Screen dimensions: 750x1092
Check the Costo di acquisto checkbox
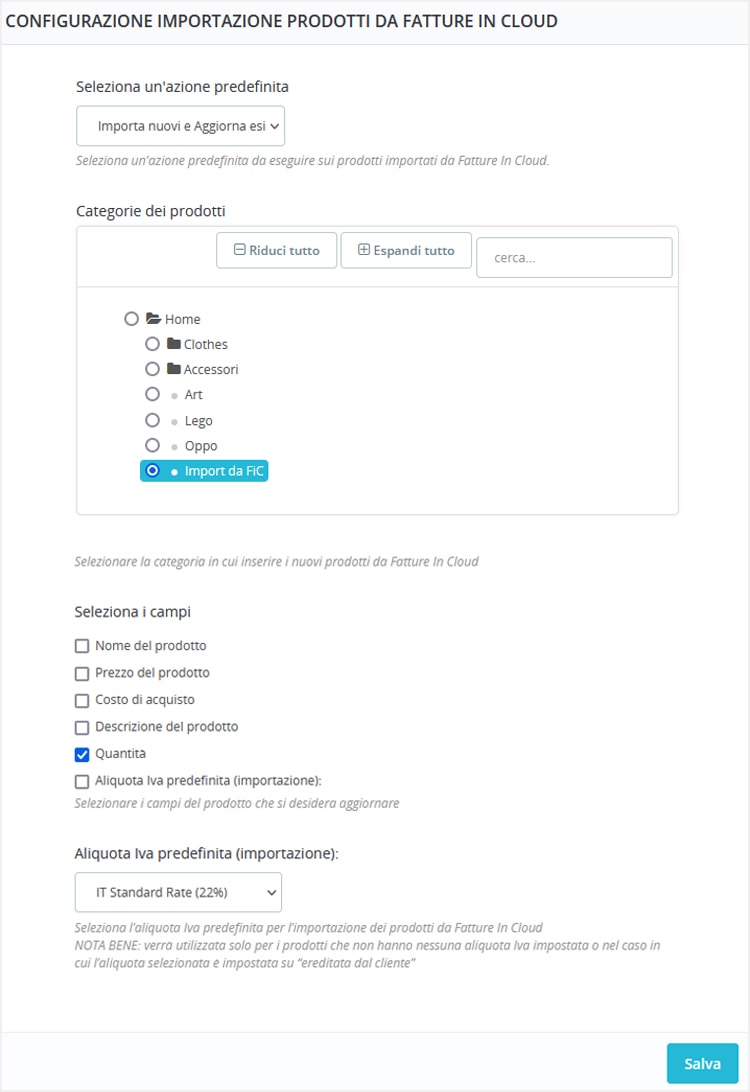pos(82,700)
